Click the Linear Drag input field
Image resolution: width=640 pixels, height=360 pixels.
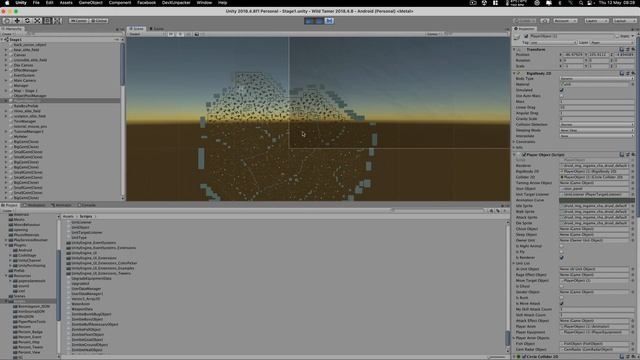(x=597, y=107)
